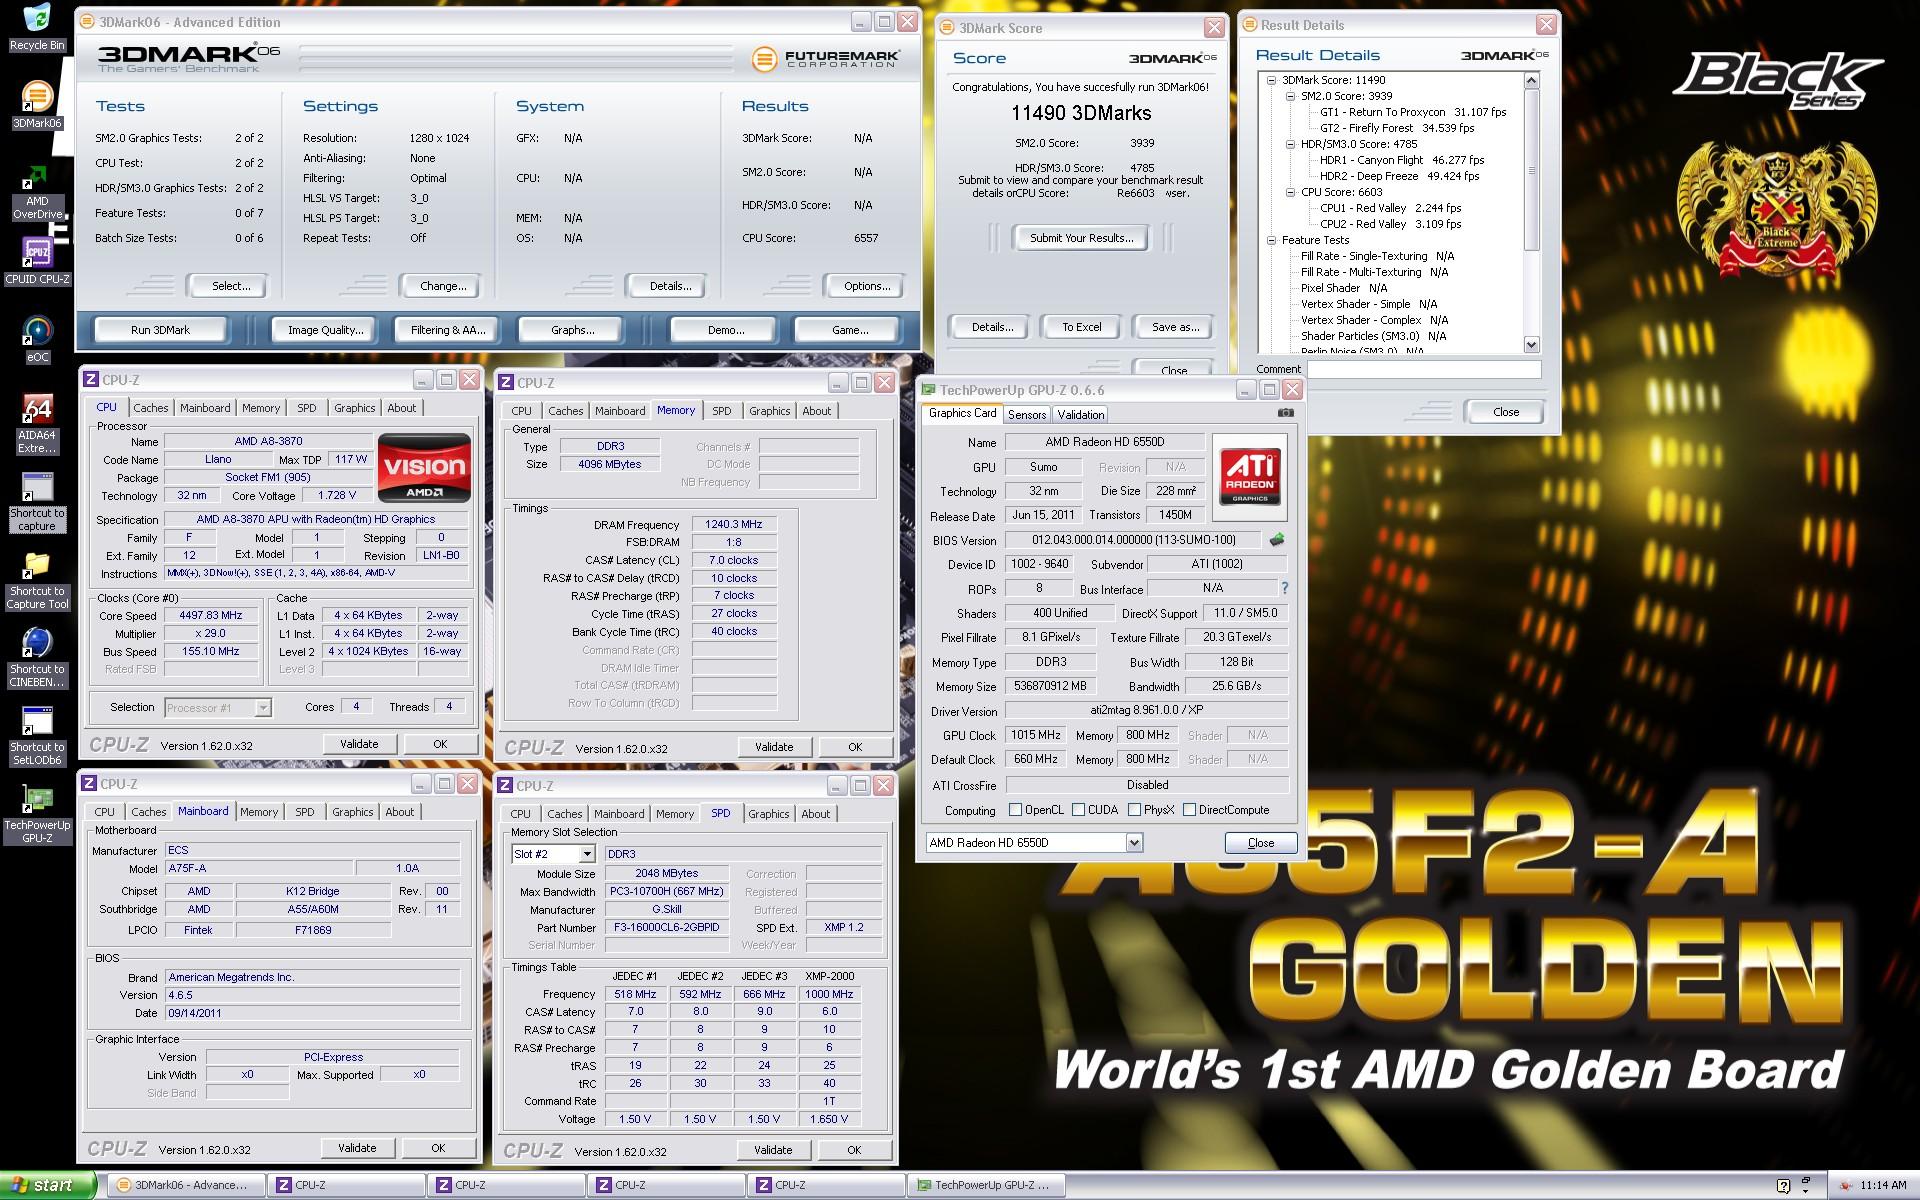Click the help icon in system tray
The width and height of the screenshot is (1920, 1200).
(1783, 1185)
